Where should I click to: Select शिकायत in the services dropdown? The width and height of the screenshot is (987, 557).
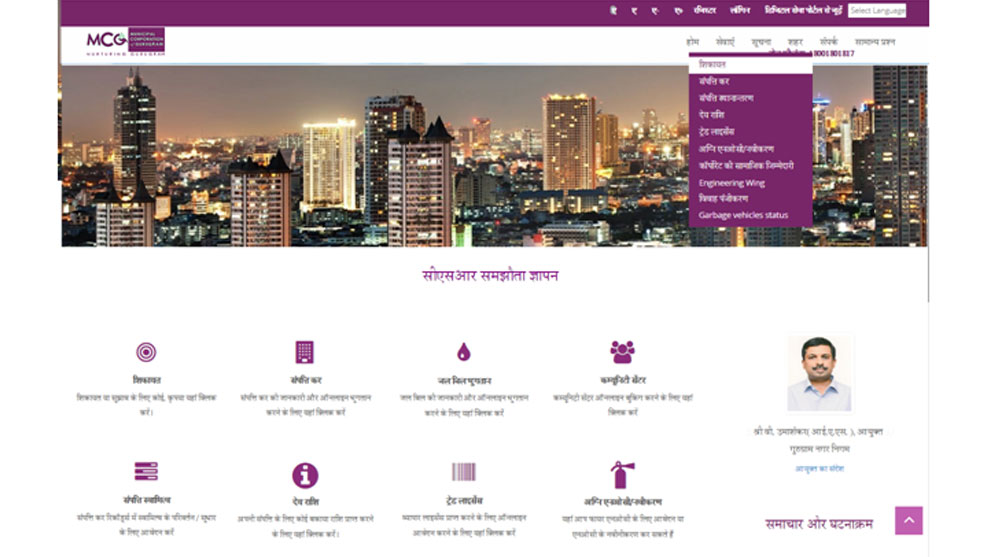(x=713, y=64)
